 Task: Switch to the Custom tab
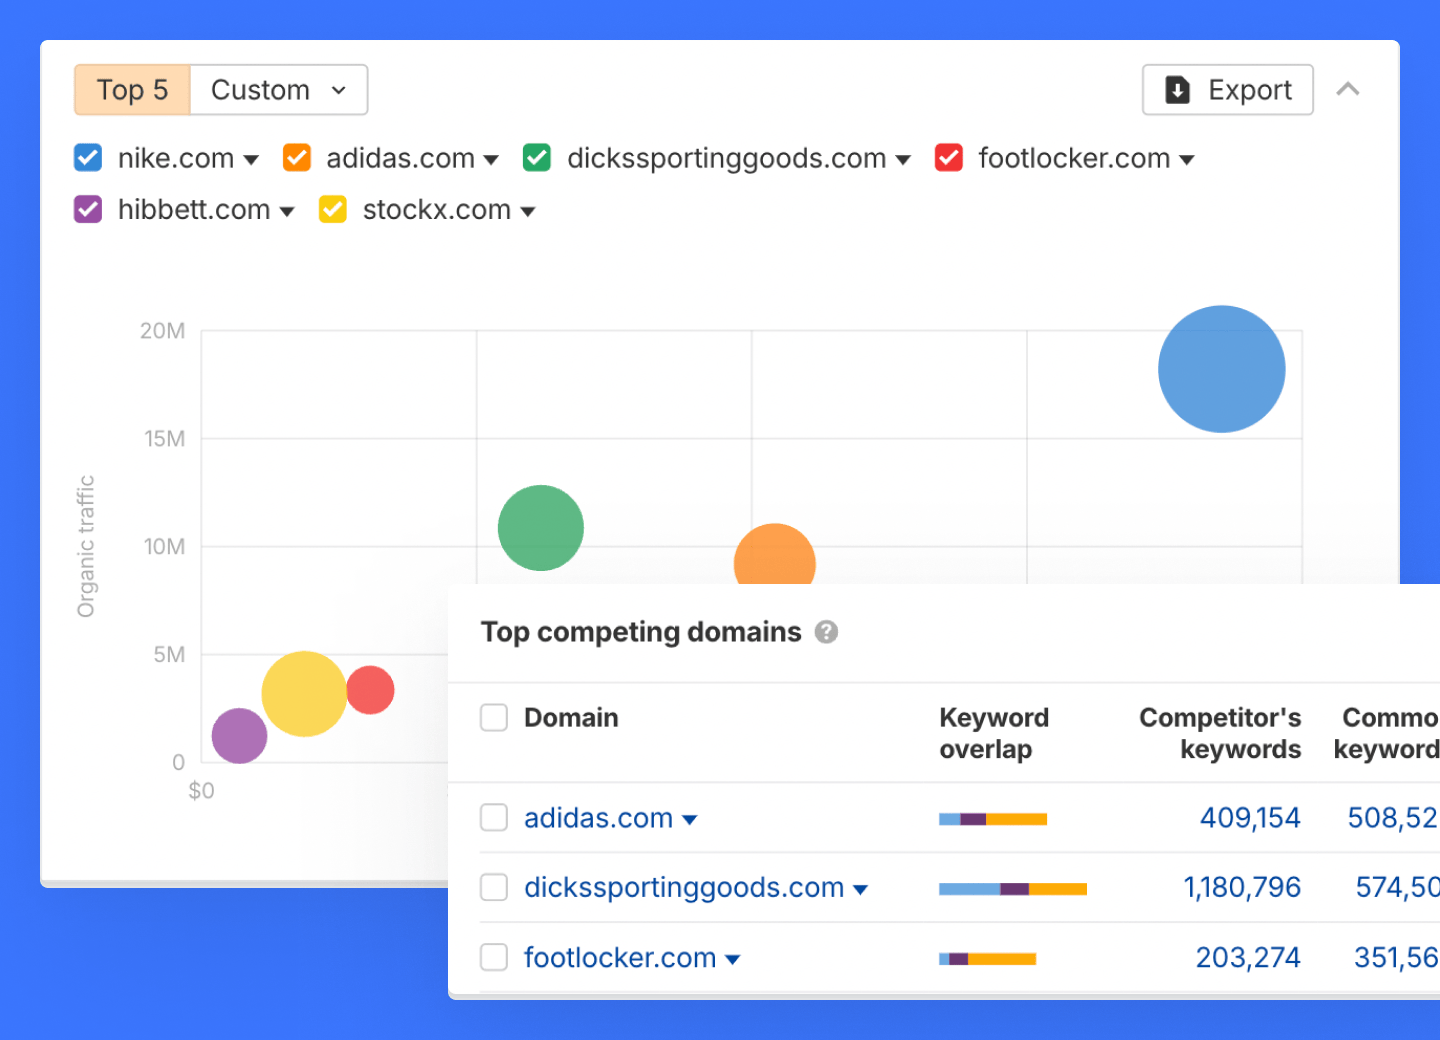pos(259,89)
